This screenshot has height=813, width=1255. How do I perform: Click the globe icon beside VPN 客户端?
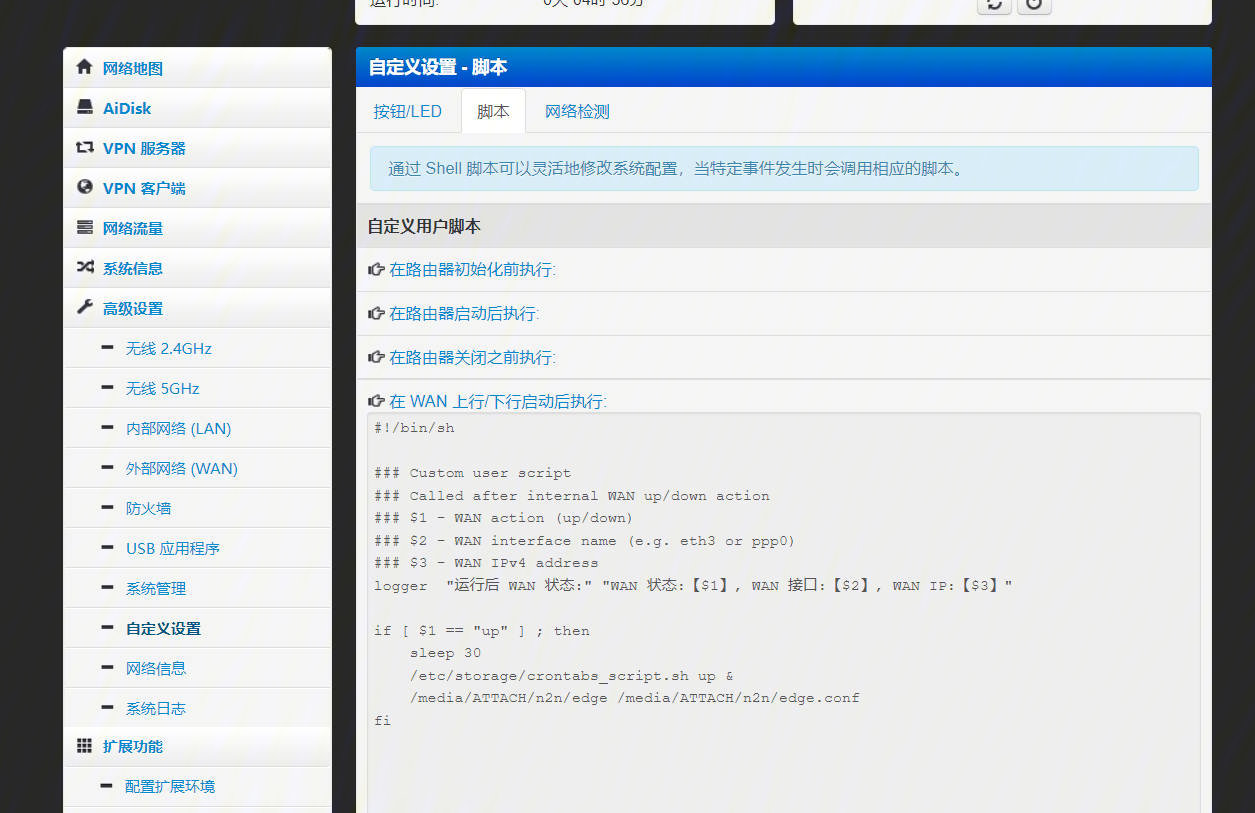point(84,188)
